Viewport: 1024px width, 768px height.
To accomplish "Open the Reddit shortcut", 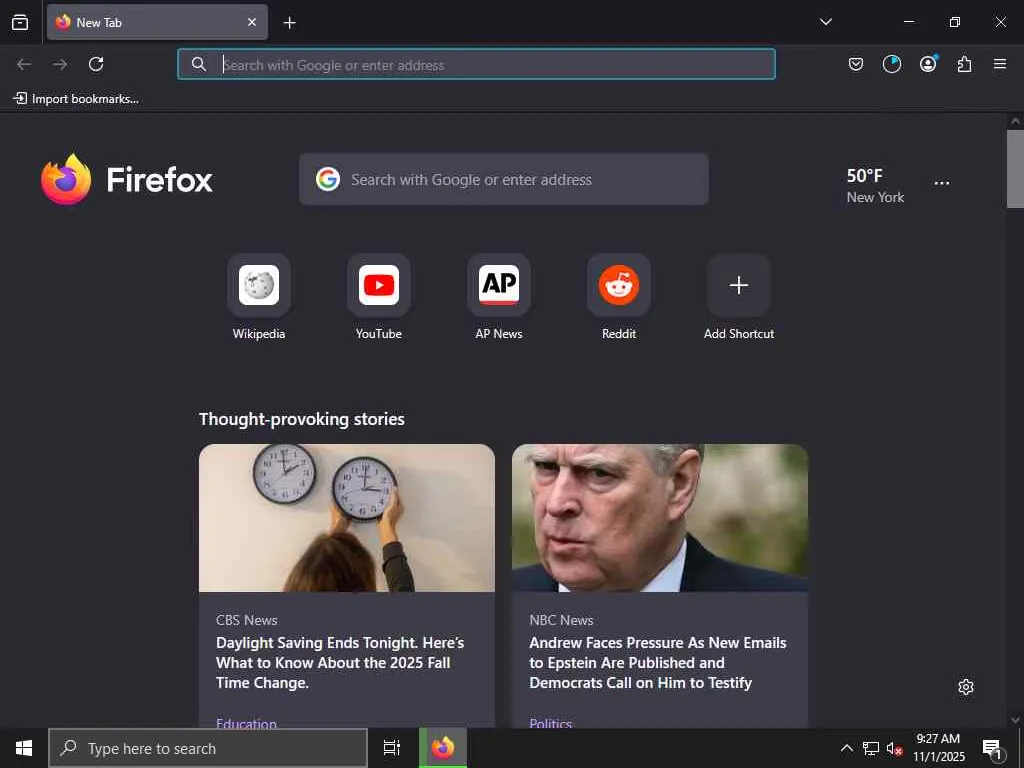I will pyautogui.click(x=618, y=297).
